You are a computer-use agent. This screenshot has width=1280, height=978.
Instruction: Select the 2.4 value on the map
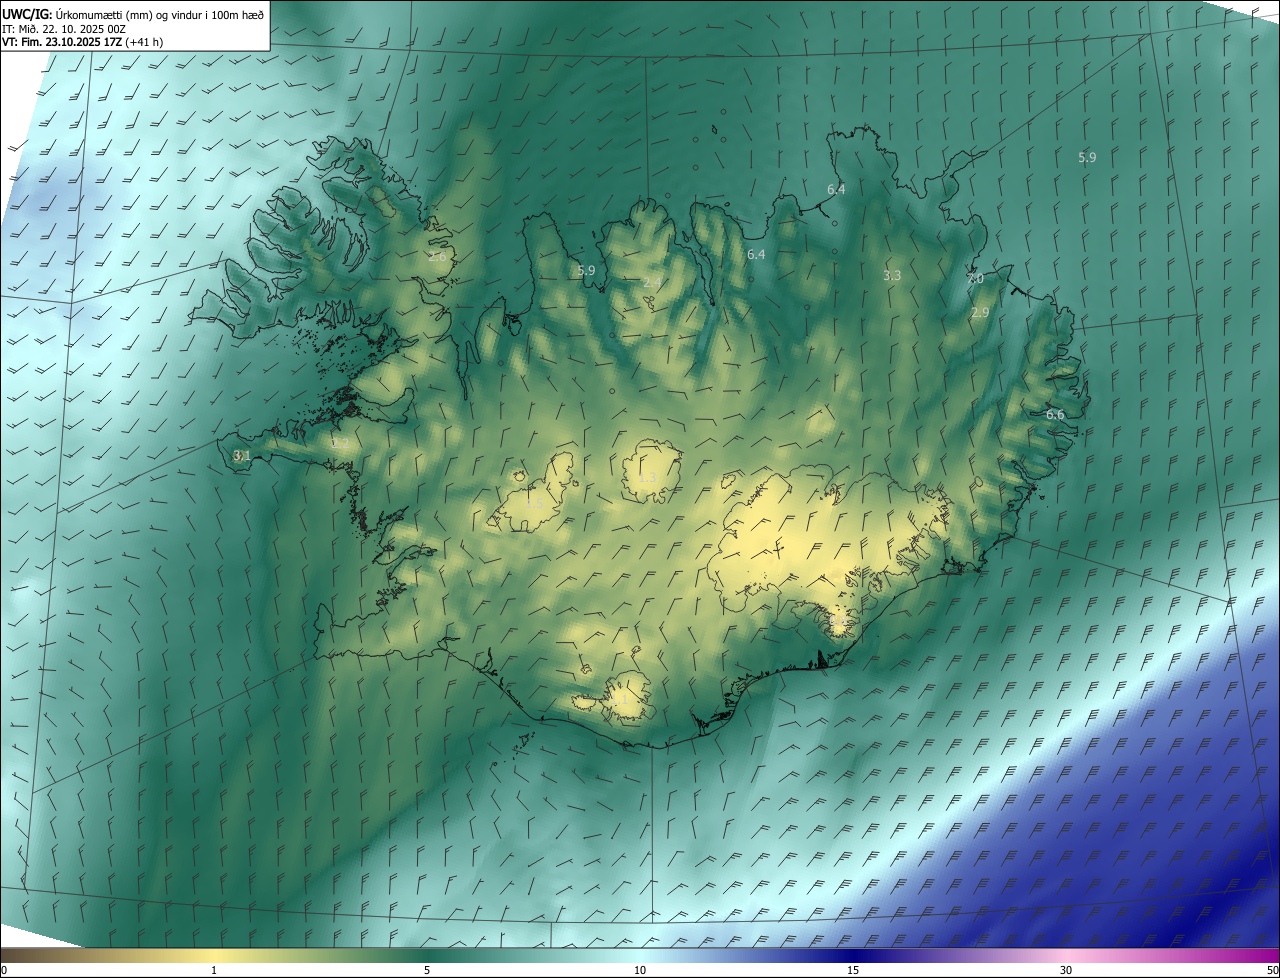point(652,283)
